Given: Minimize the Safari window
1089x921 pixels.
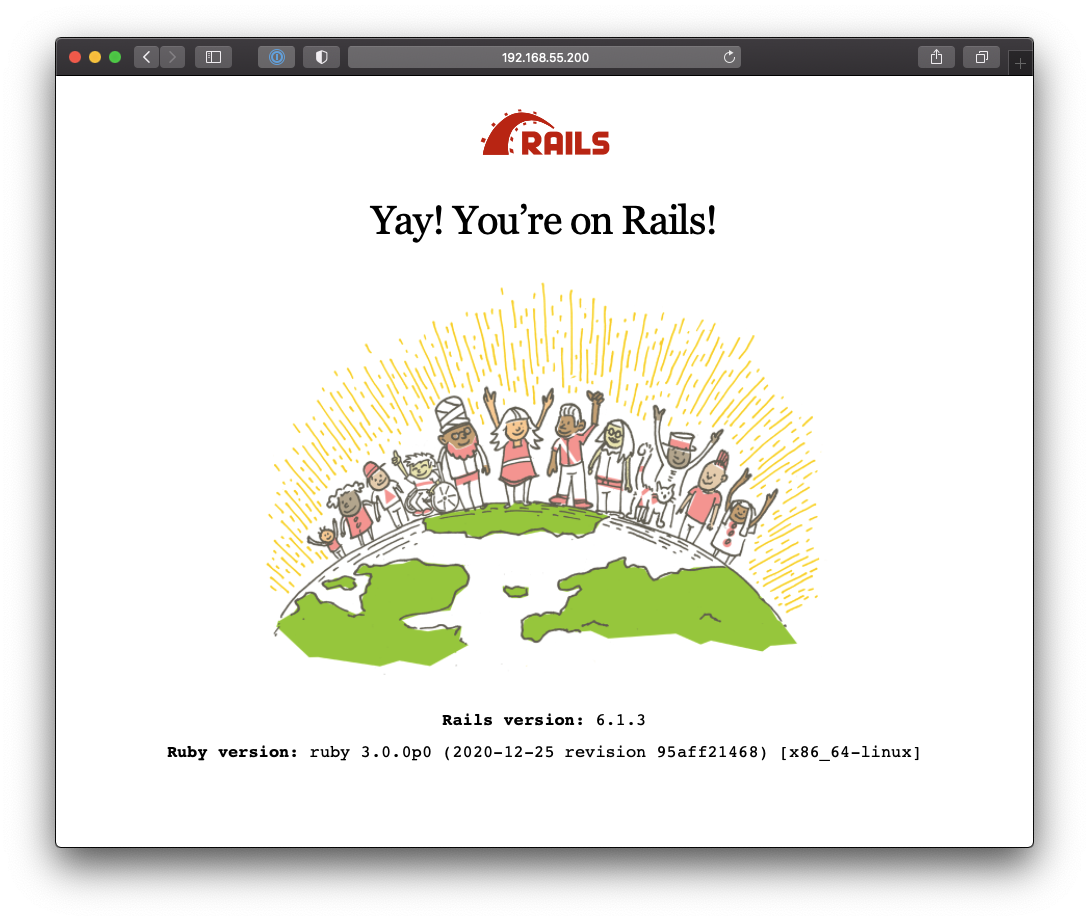Looking at the screenshot, I should tap(95, 57).
